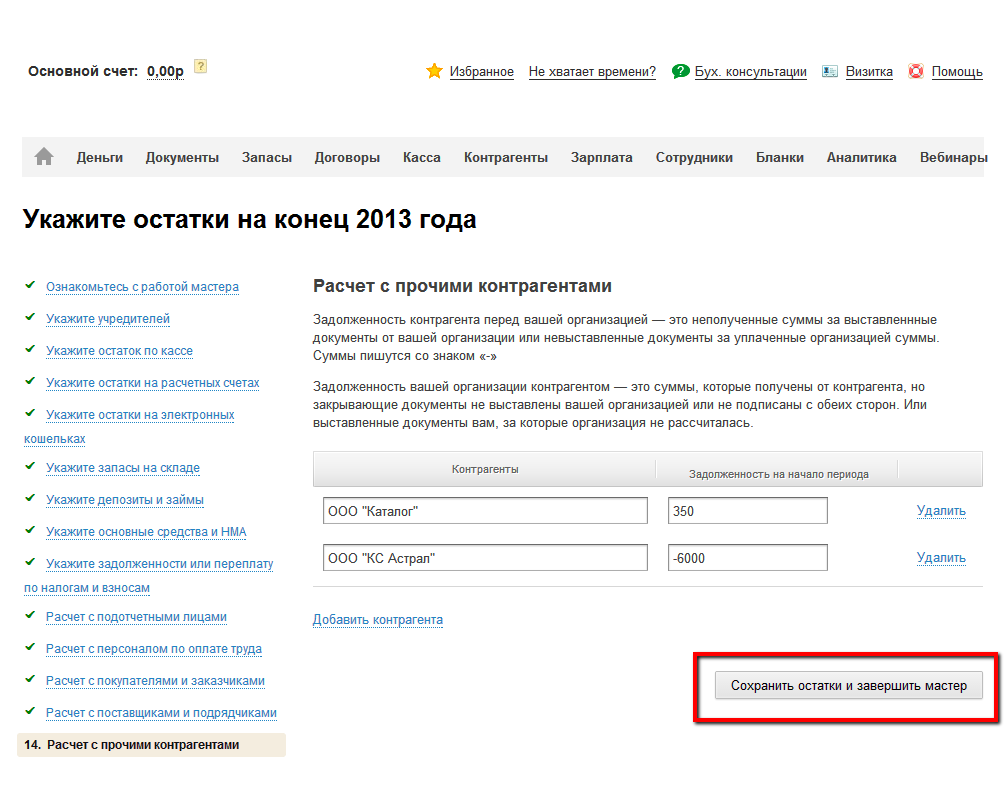
Task: Click the contractor field ООО "КС Астрал"
Action: pyautogui.click(x=485, y=558)
